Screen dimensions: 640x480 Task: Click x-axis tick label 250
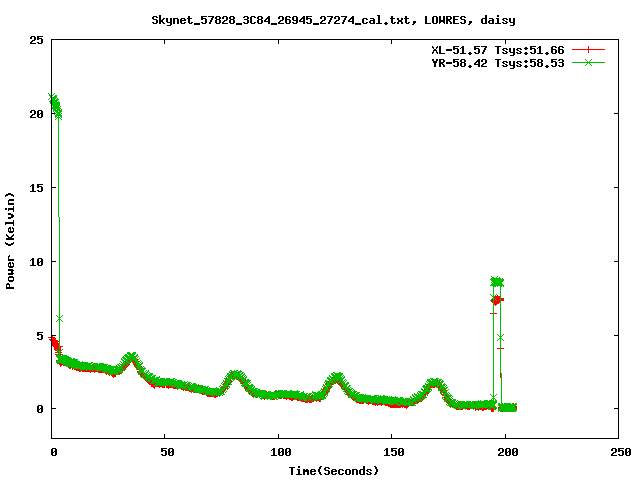point(620,452)
